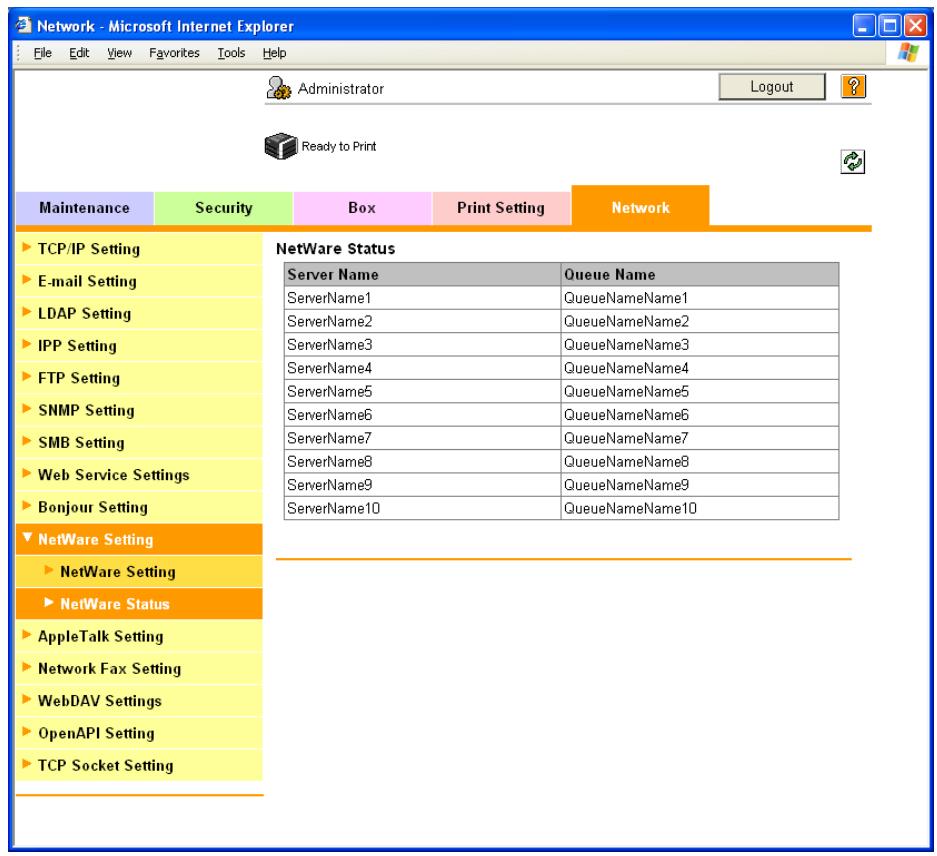Click the Internet Explorer page icon in title bar
The height and width of the screenshot is (856, 937).
(24, 25)
